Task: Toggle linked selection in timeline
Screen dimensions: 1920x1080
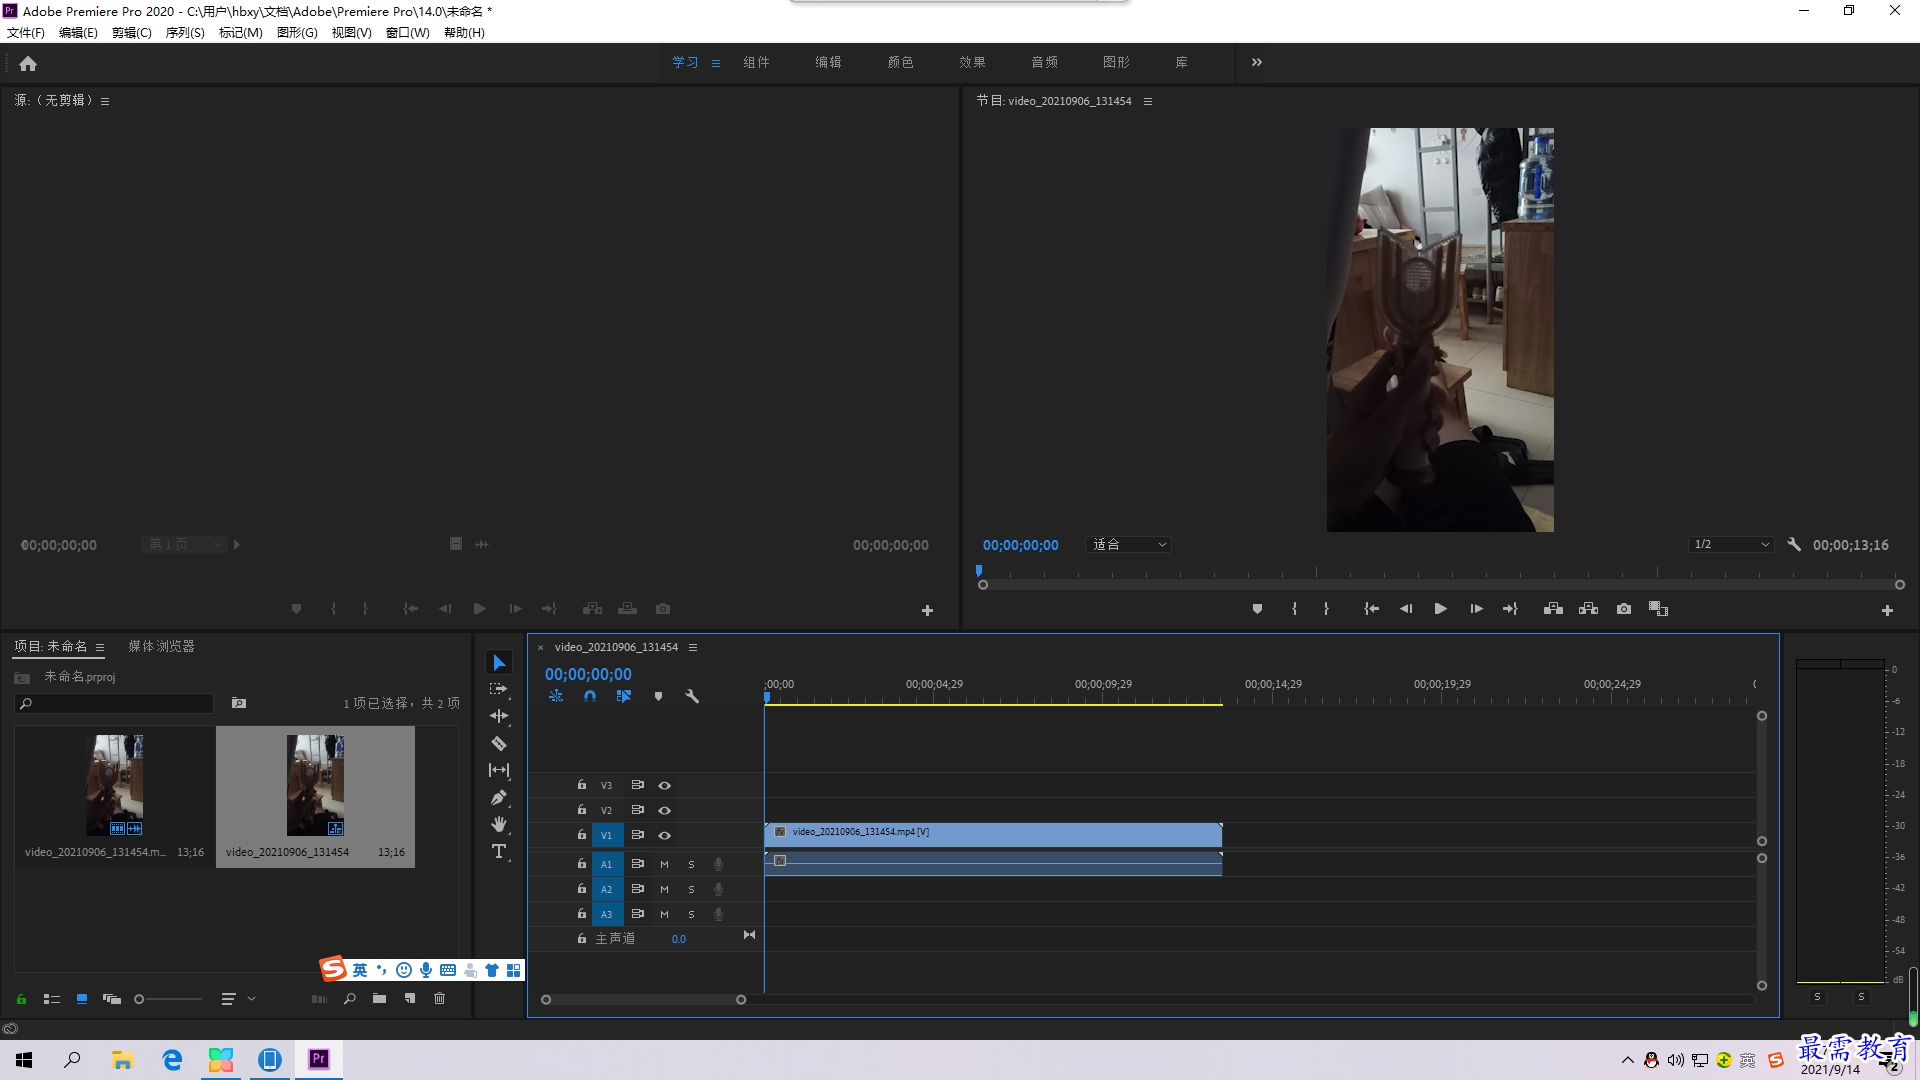Action: pyautogui.click(x=624, y=696)
